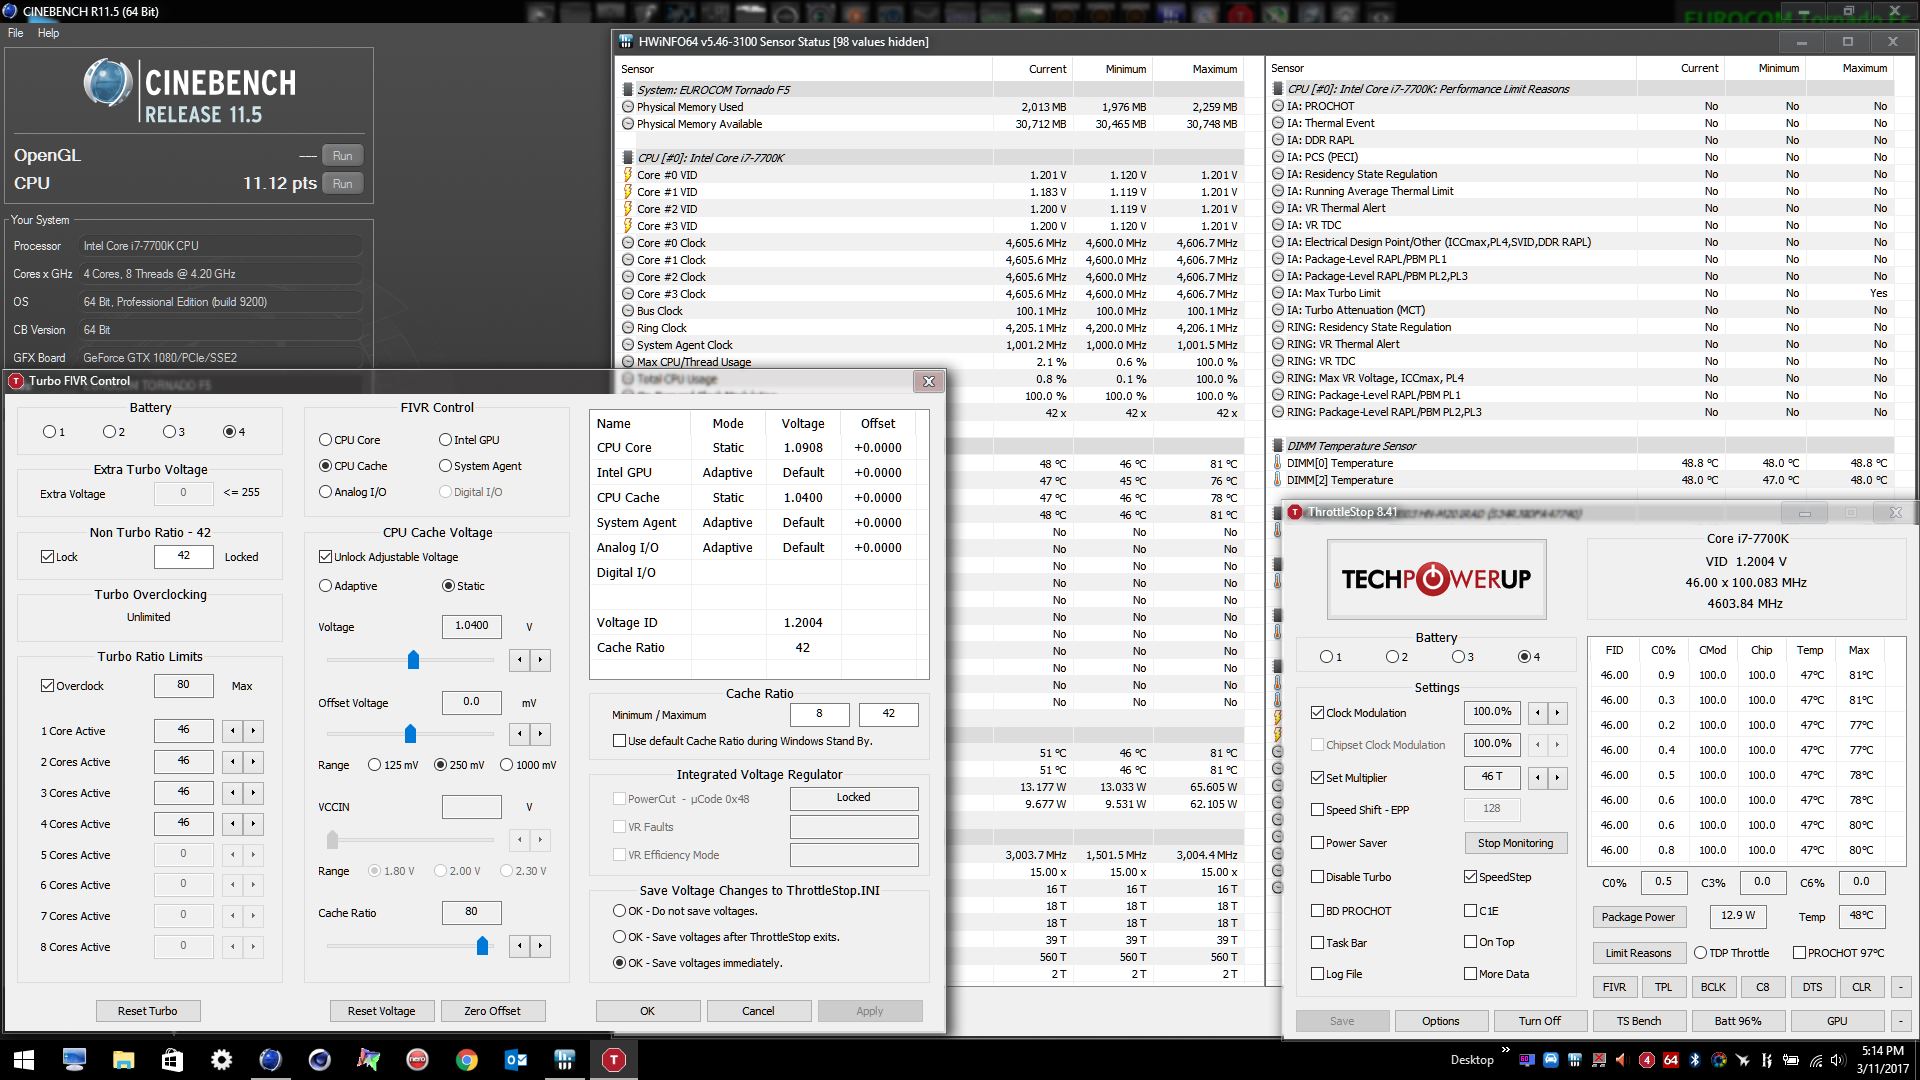Image resolution: width=1920 pixels, height=1080 pixels.
Task: Switch to HWiNFO via taskbar icon
Action: point(564,1060)
